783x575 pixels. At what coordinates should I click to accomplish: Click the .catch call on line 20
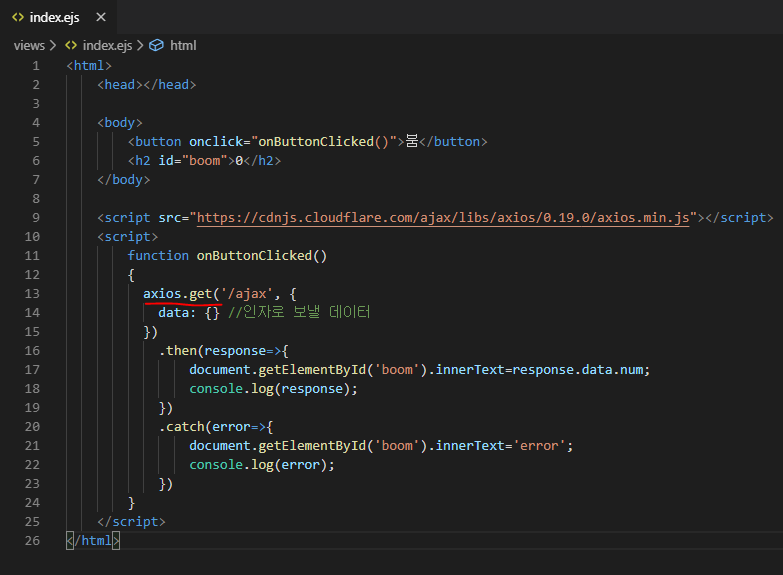(x=181, y=426)
